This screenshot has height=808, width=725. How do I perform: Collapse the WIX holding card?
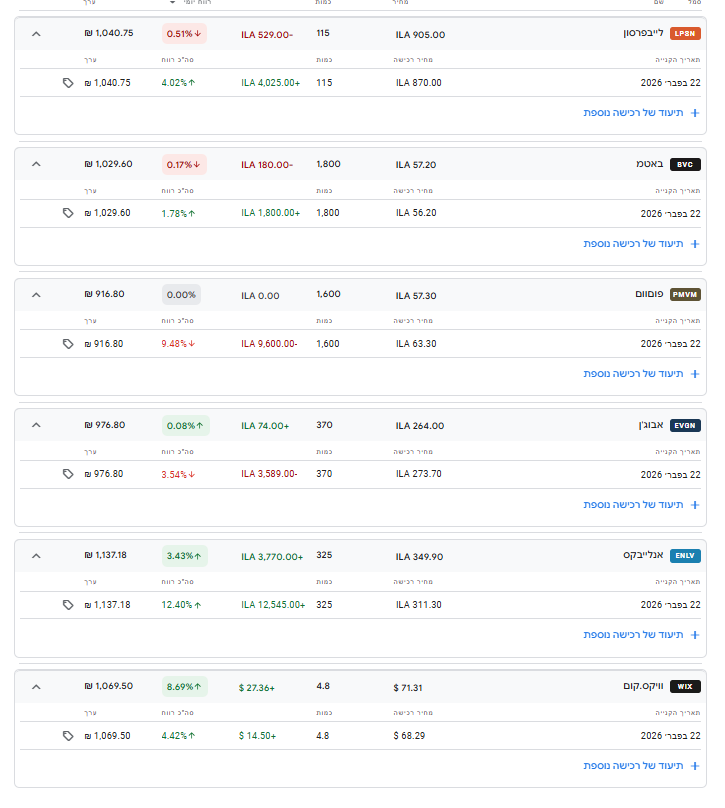point(36,687)
